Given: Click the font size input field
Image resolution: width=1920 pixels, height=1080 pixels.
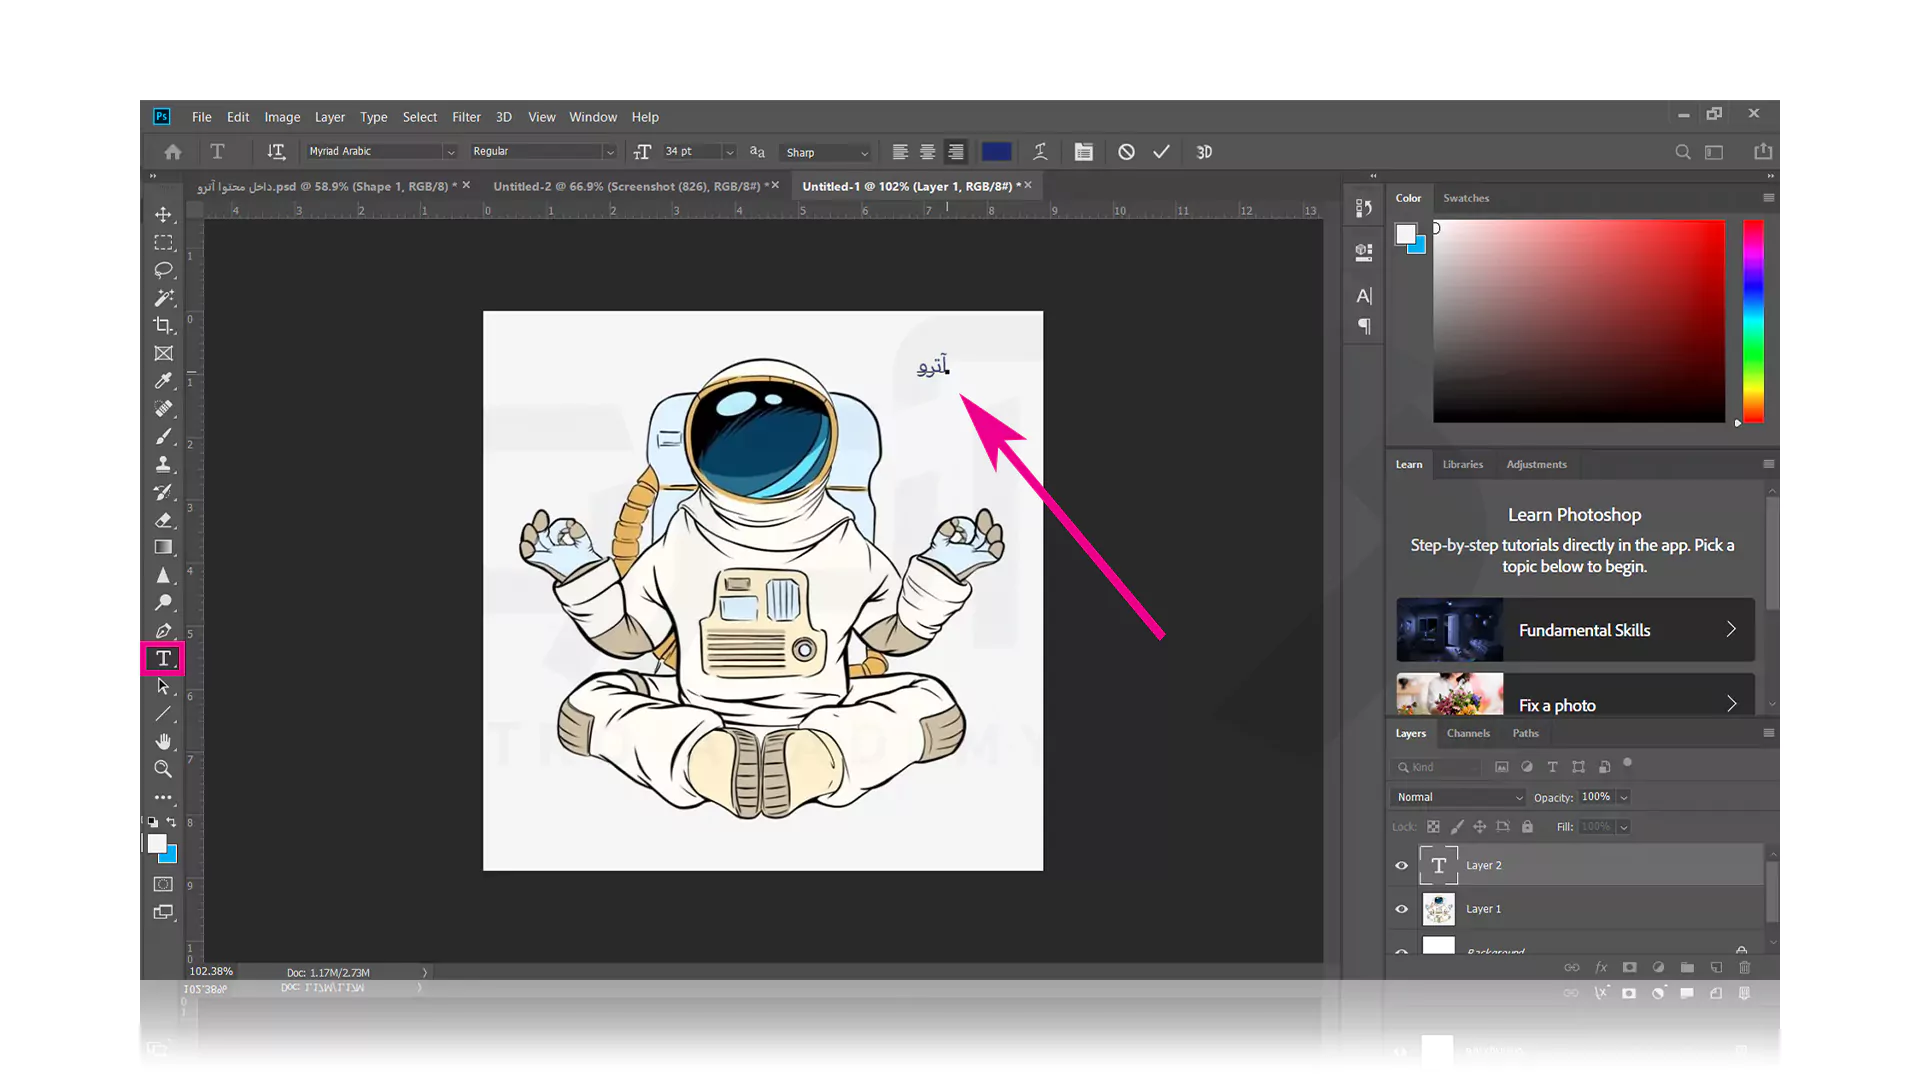Looking at the screenshot, I should (691, 152).
